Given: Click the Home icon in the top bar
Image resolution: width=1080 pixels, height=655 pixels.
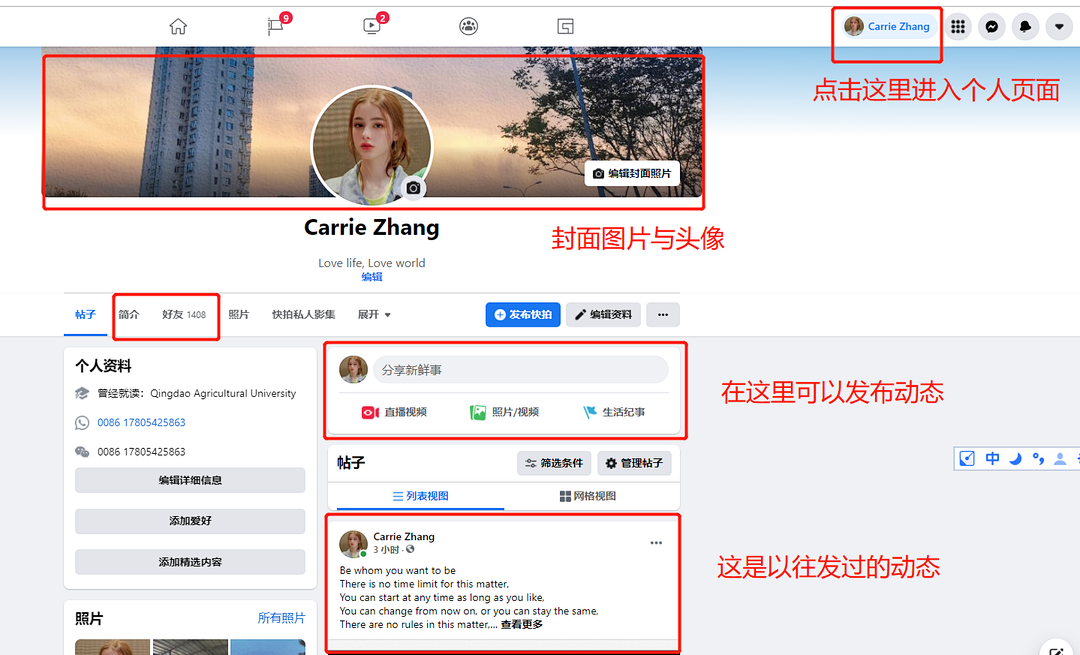Looking at the screenshot, I should pyautogui.click(x=178, y=26).
